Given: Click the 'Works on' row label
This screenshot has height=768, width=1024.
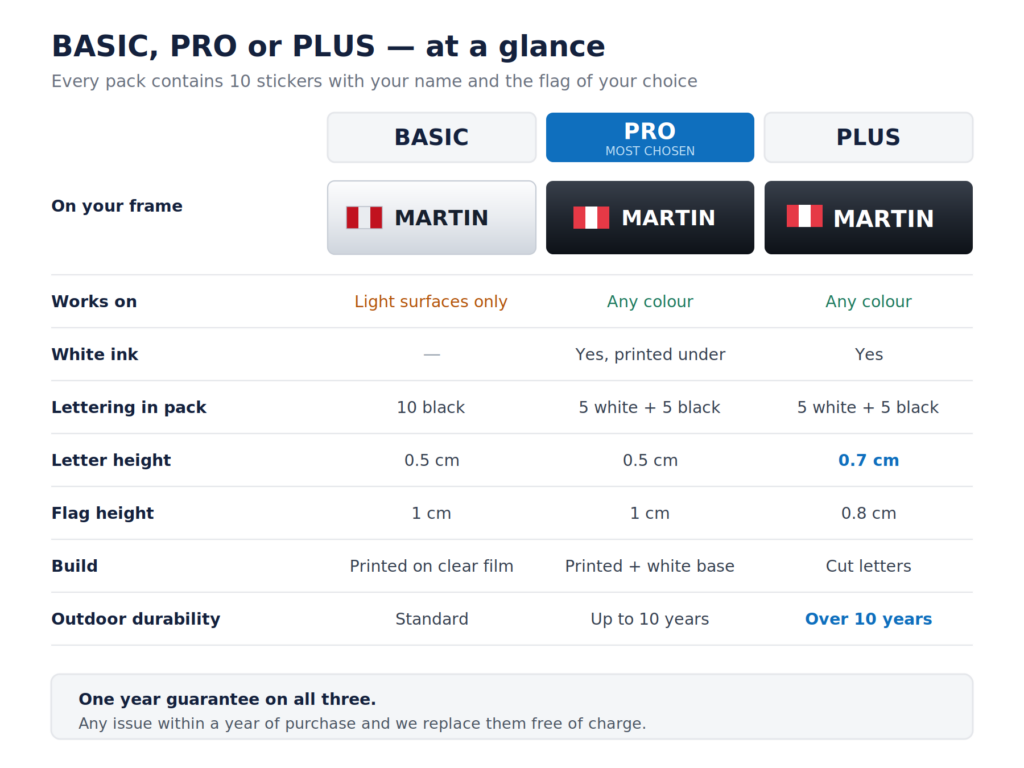Looking at the screenshot, I should point(94,301).
